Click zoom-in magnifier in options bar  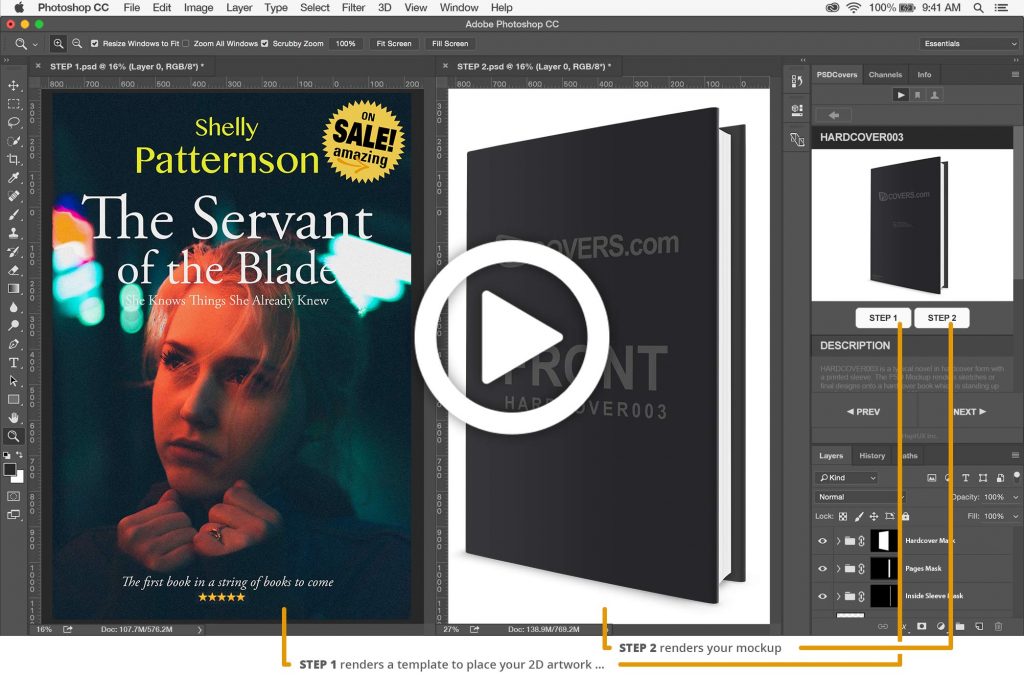pyautogui.click(x=59, y=44)
